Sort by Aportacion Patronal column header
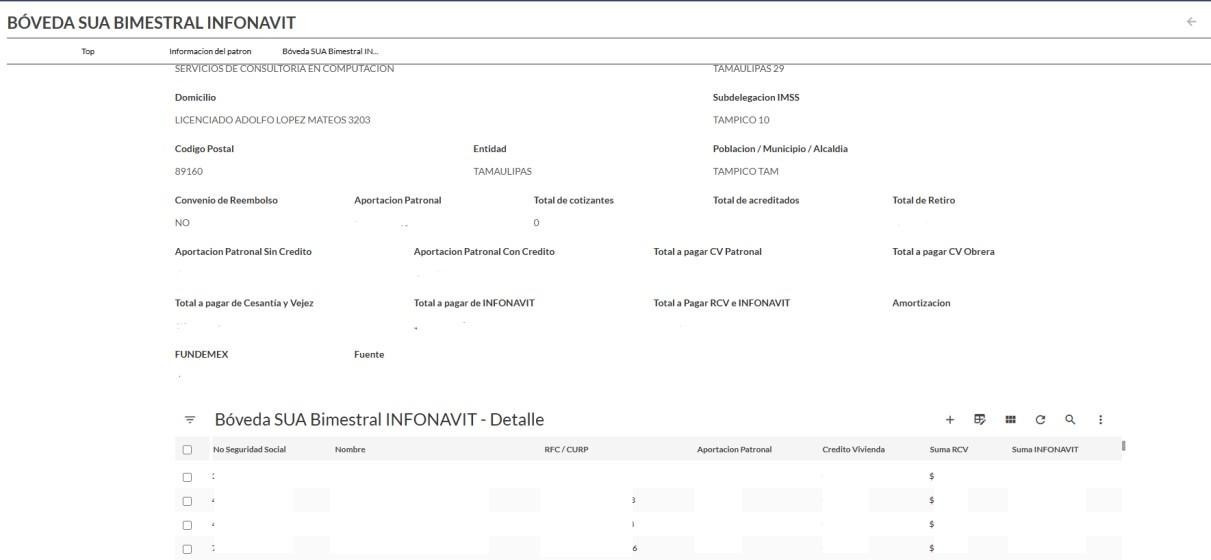This screenshot has width=1211, height=560. point(734,450)
